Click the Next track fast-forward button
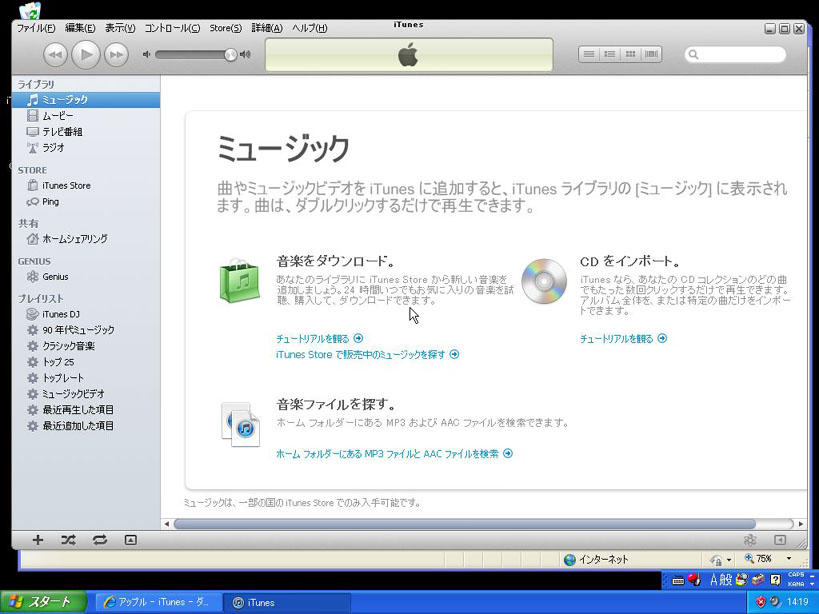The image size is (819, 614). tap(116, 55)
